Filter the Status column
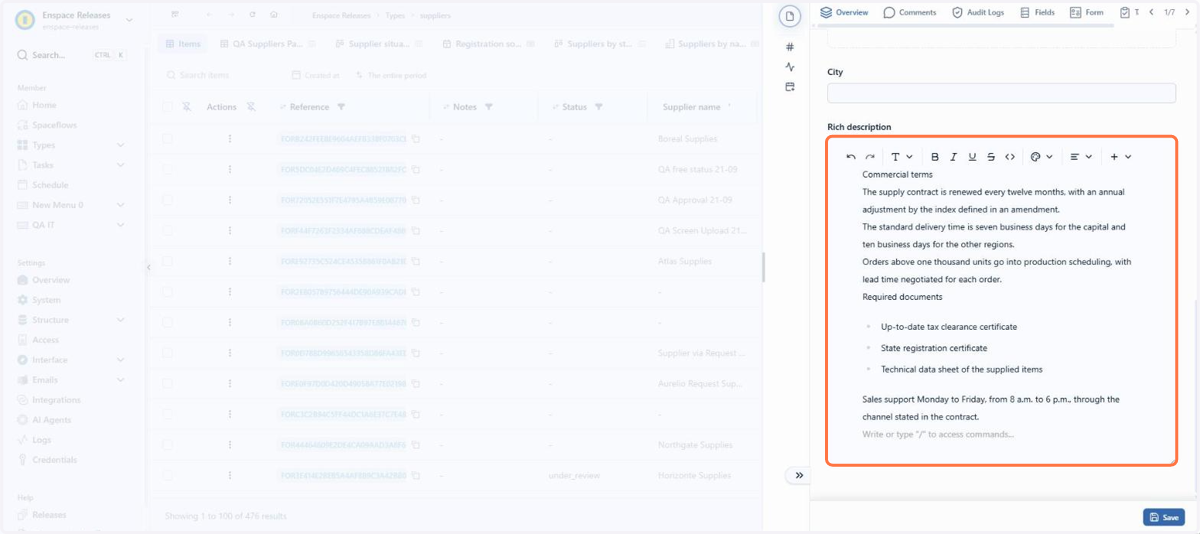 598,107
